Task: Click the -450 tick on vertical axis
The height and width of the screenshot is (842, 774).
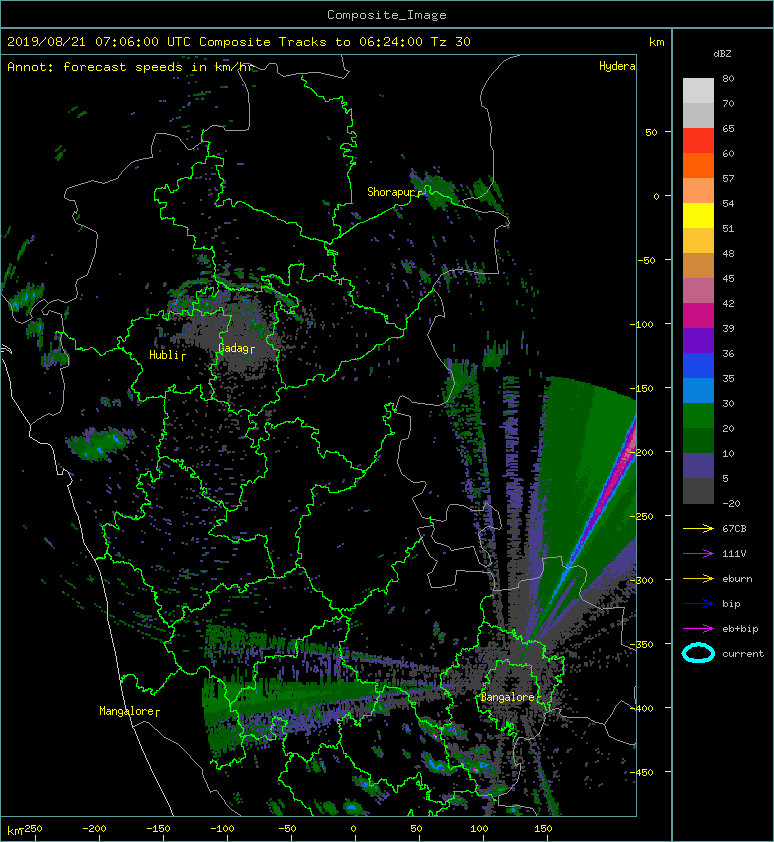Action: tap(641, 772)
